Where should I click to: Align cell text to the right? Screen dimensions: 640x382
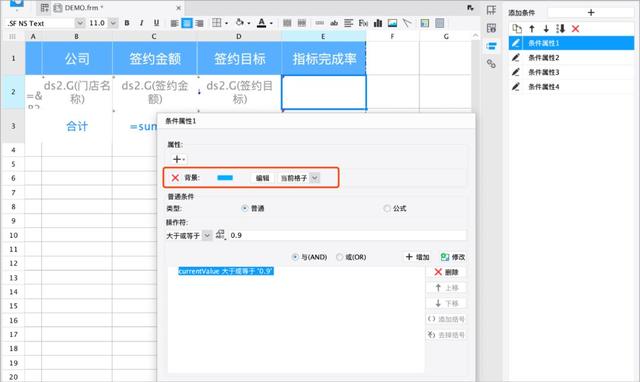coord(199,23)
